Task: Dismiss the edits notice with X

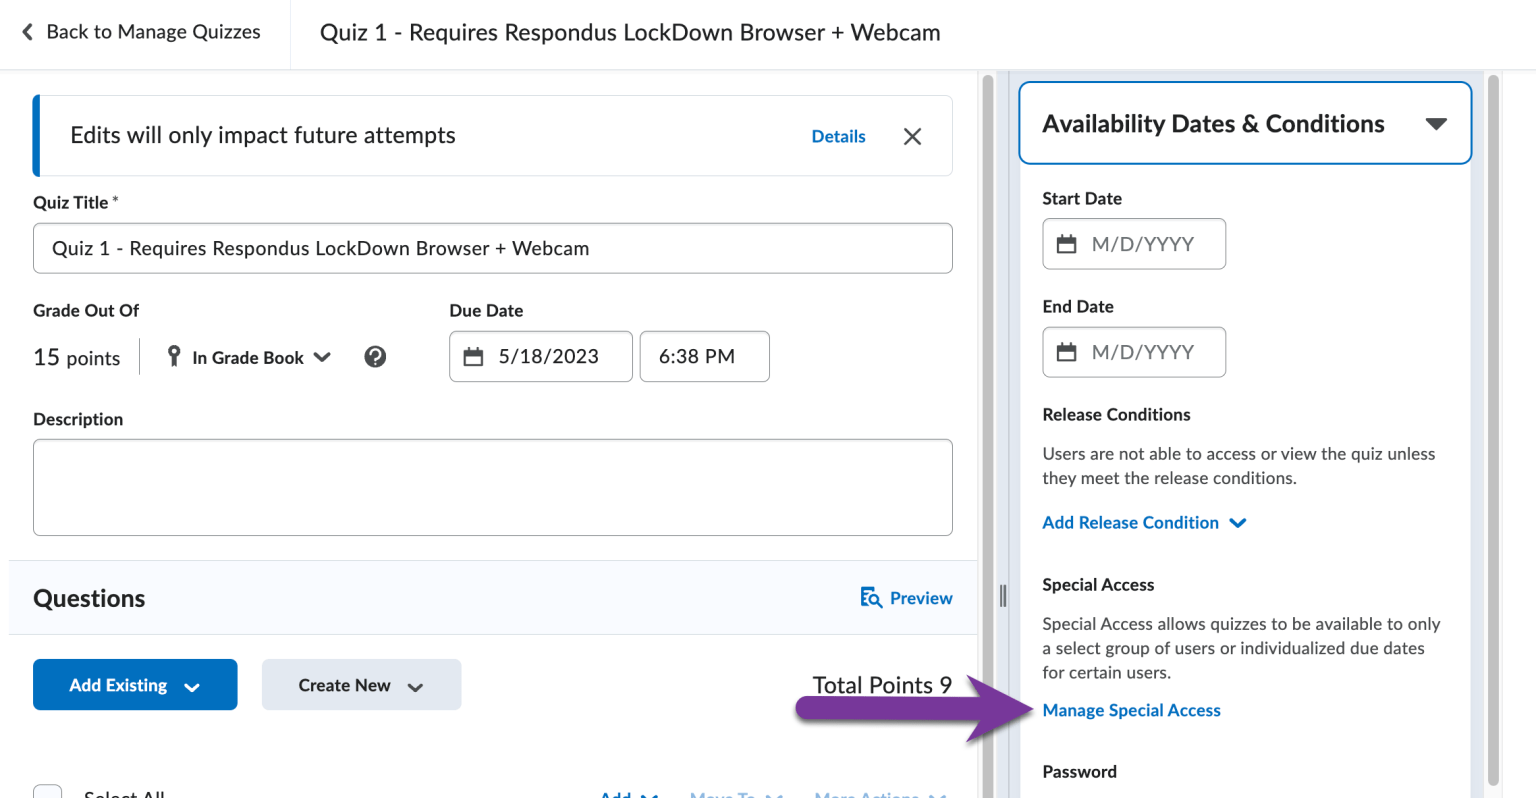Action: click(912, 137)
